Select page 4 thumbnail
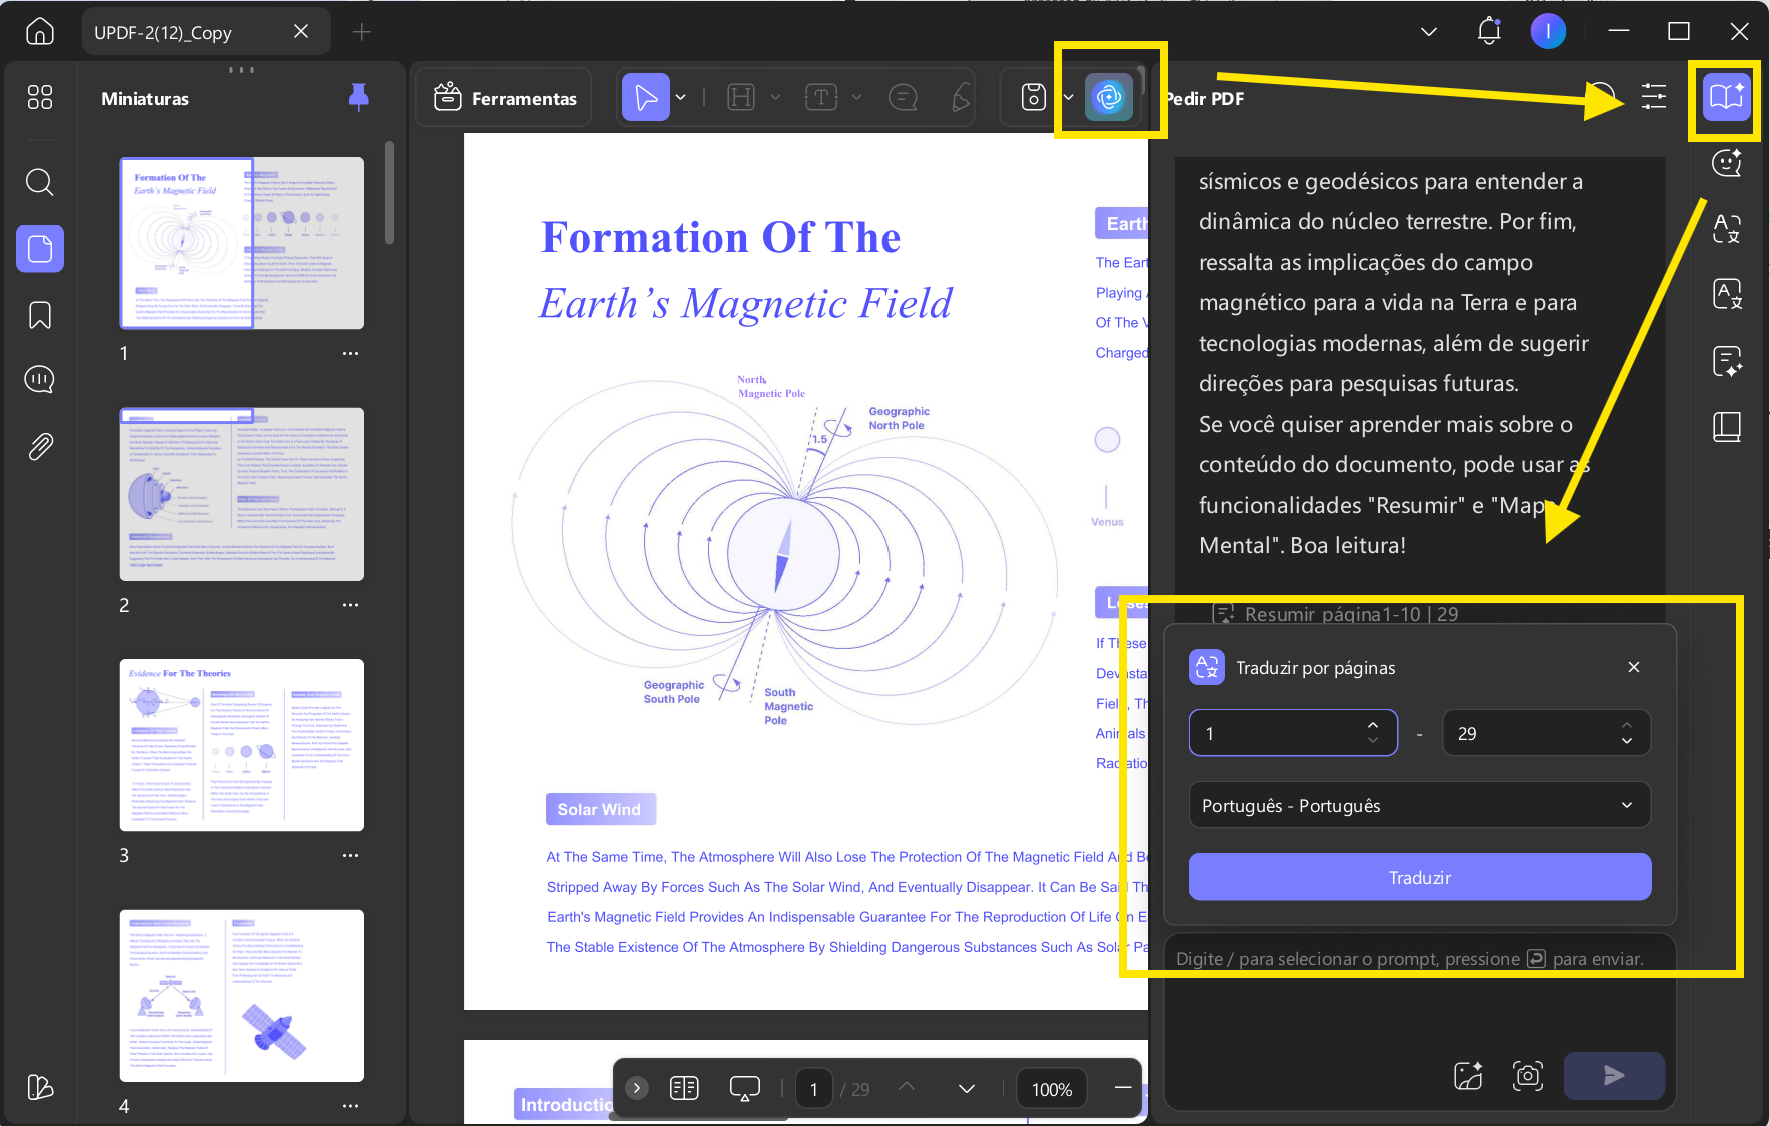 coord(242,996)
